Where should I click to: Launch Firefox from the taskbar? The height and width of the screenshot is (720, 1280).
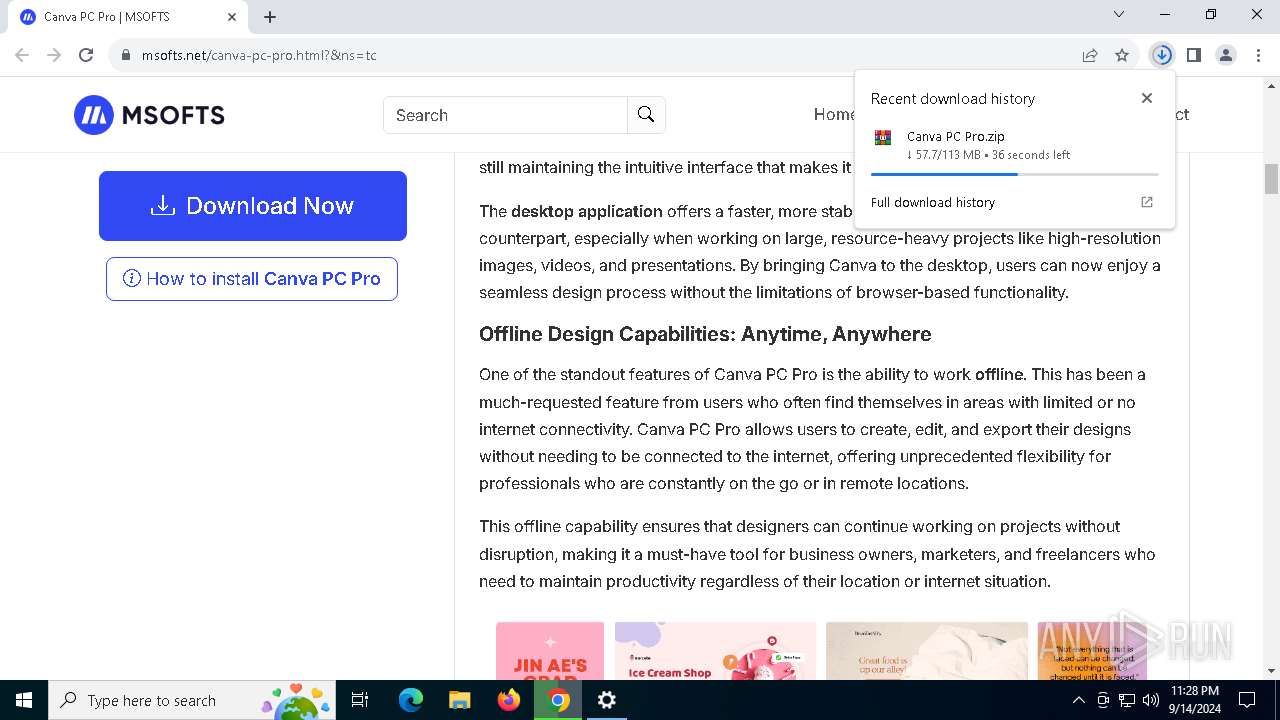tap(509, 700)
